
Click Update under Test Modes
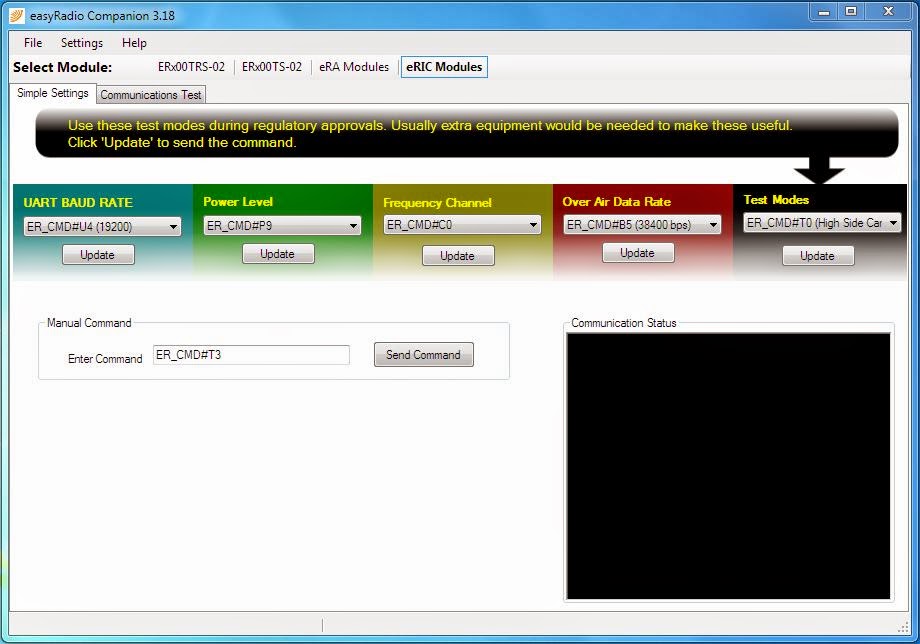click(x=818, y=256)
